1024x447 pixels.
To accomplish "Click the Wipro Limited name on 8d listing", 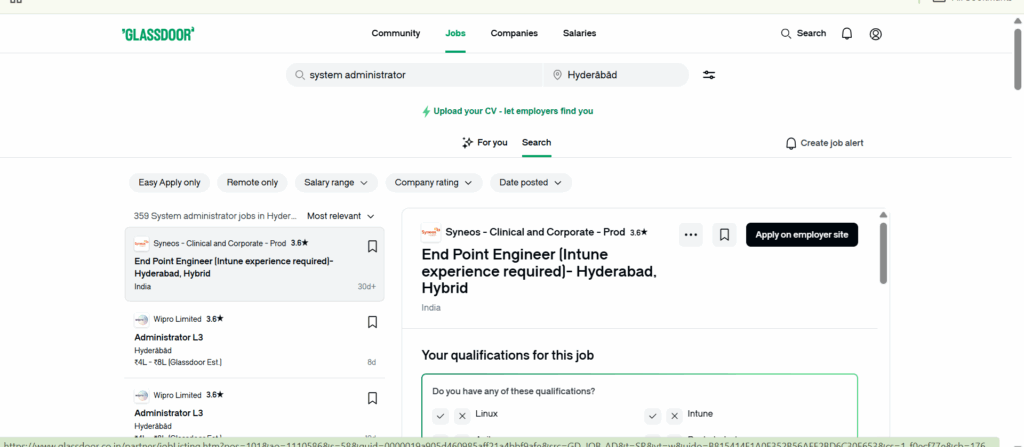I will pos(177,320).
